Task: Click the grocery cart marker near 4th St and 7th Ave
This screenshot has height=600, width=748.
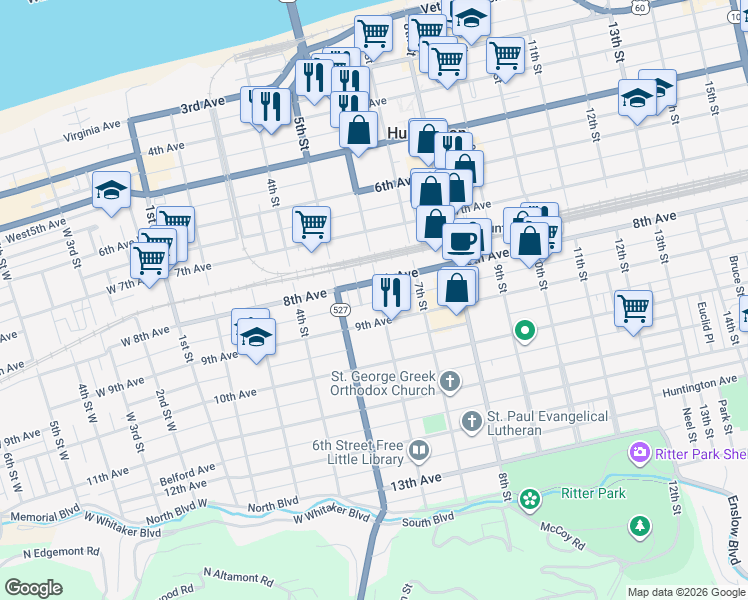Action: (312, 226)
